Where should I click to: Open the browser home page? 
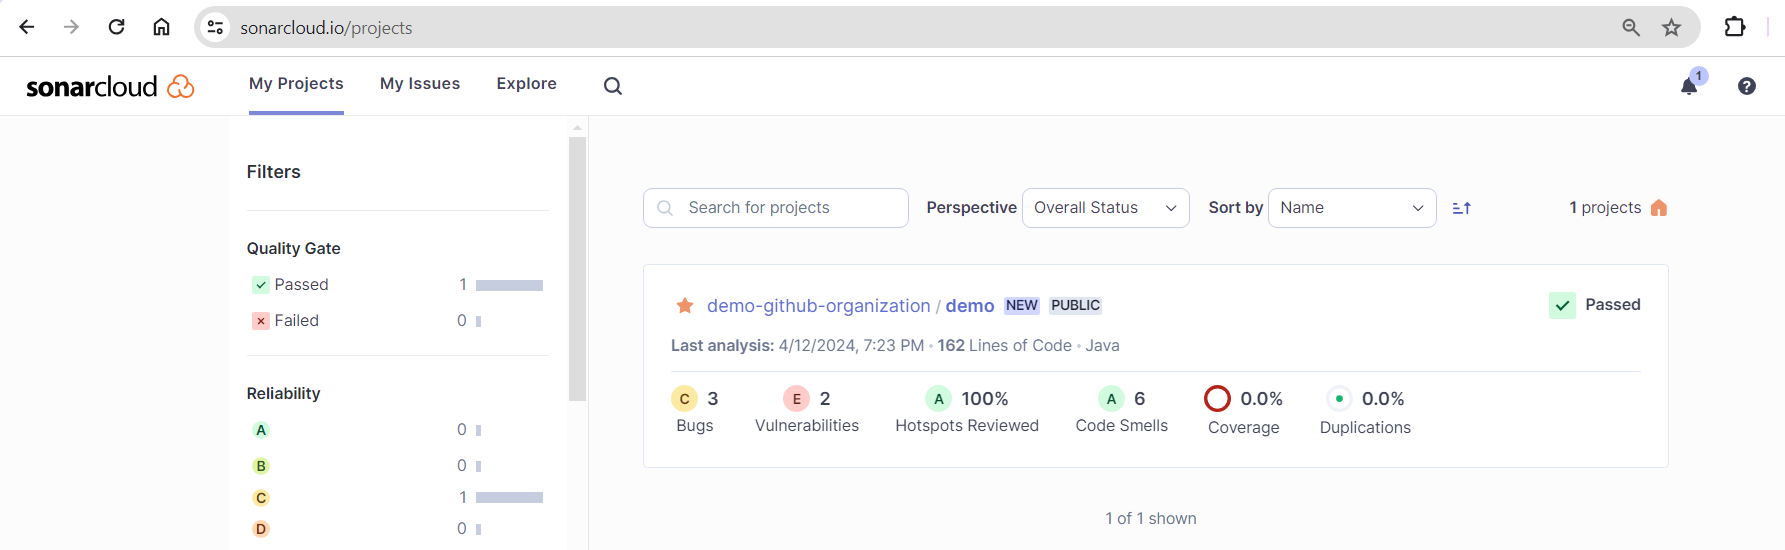point(161,27)
